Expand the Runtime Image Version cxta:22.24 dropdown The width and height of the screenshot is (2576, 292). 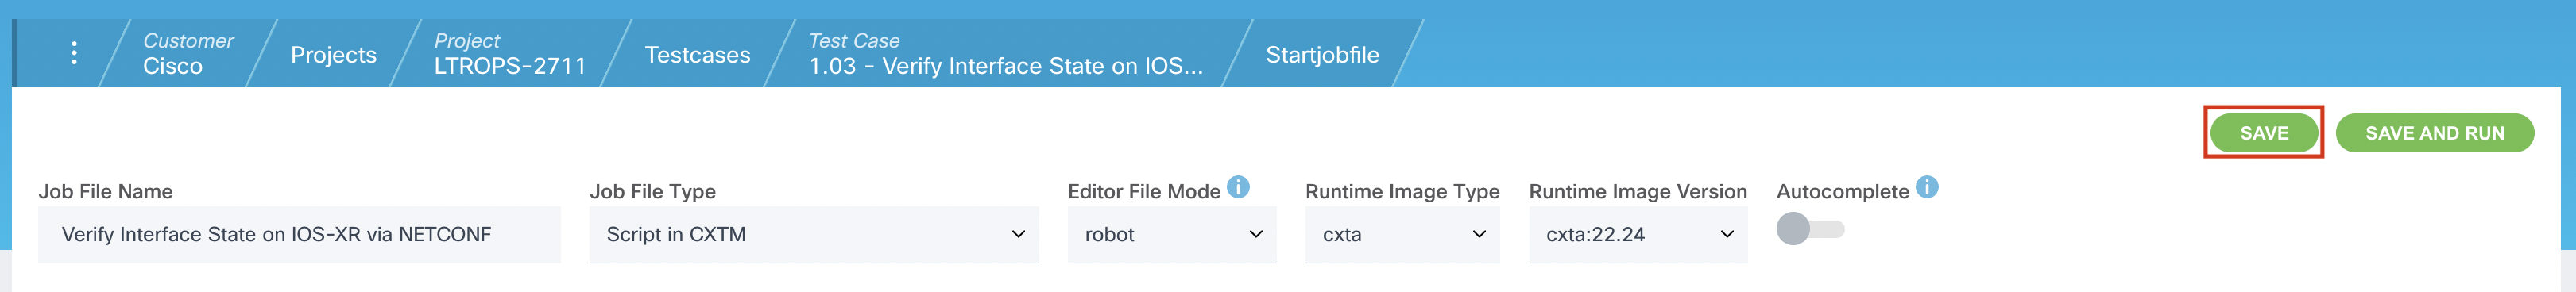click(1638, 234)
